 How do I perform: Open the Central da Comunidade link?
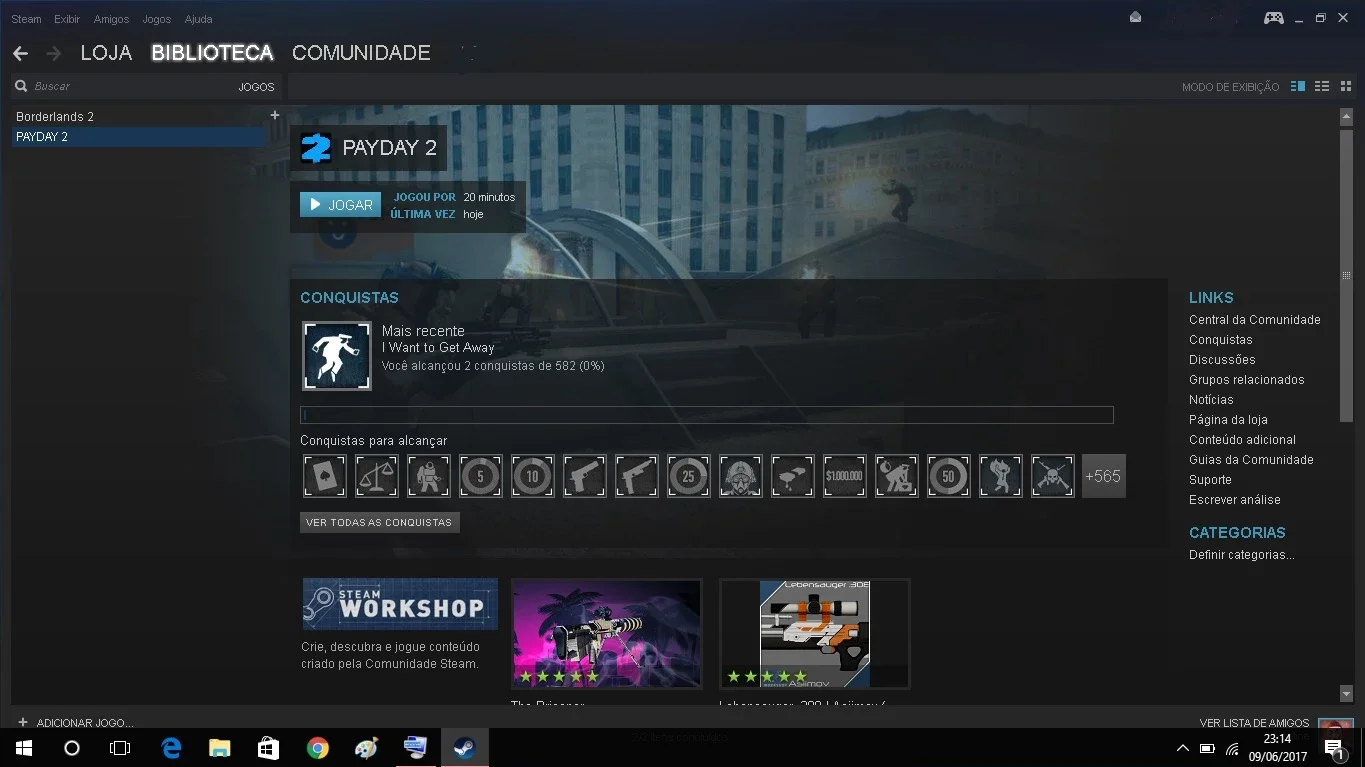[x=1254, y=320]
